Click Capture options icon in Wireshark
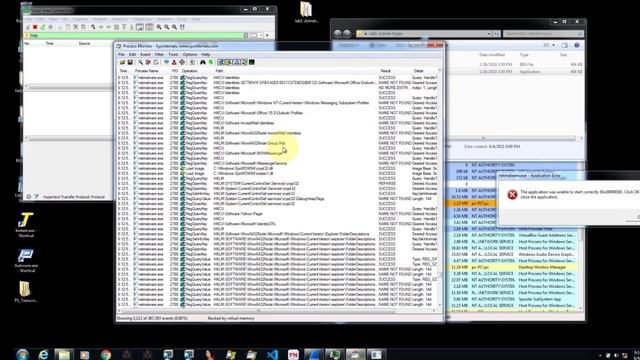The width and height of the screenshot is (640, 360). 51,27
